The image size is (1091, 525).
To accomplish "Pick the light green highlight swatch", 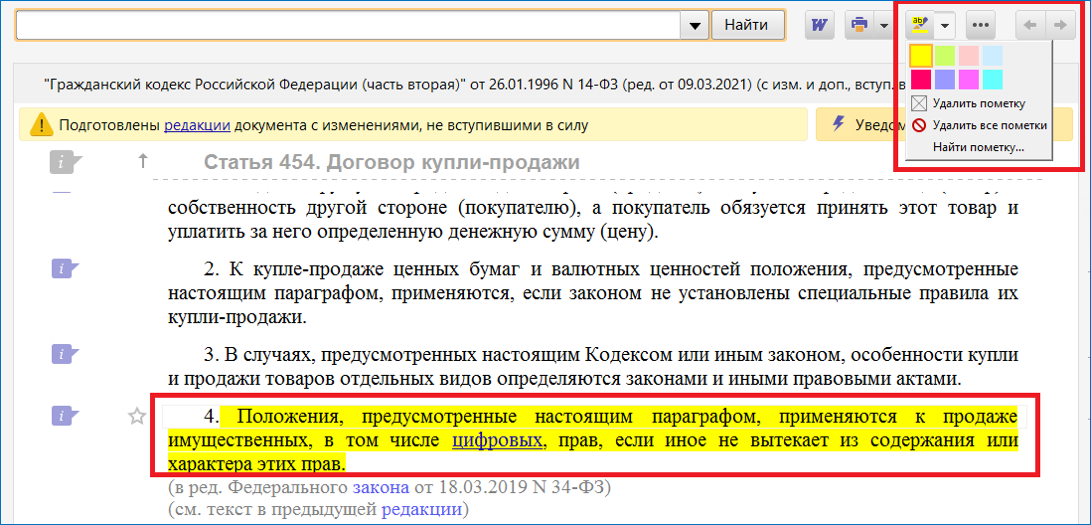I will pyautogui.click(x=945, y=54).
